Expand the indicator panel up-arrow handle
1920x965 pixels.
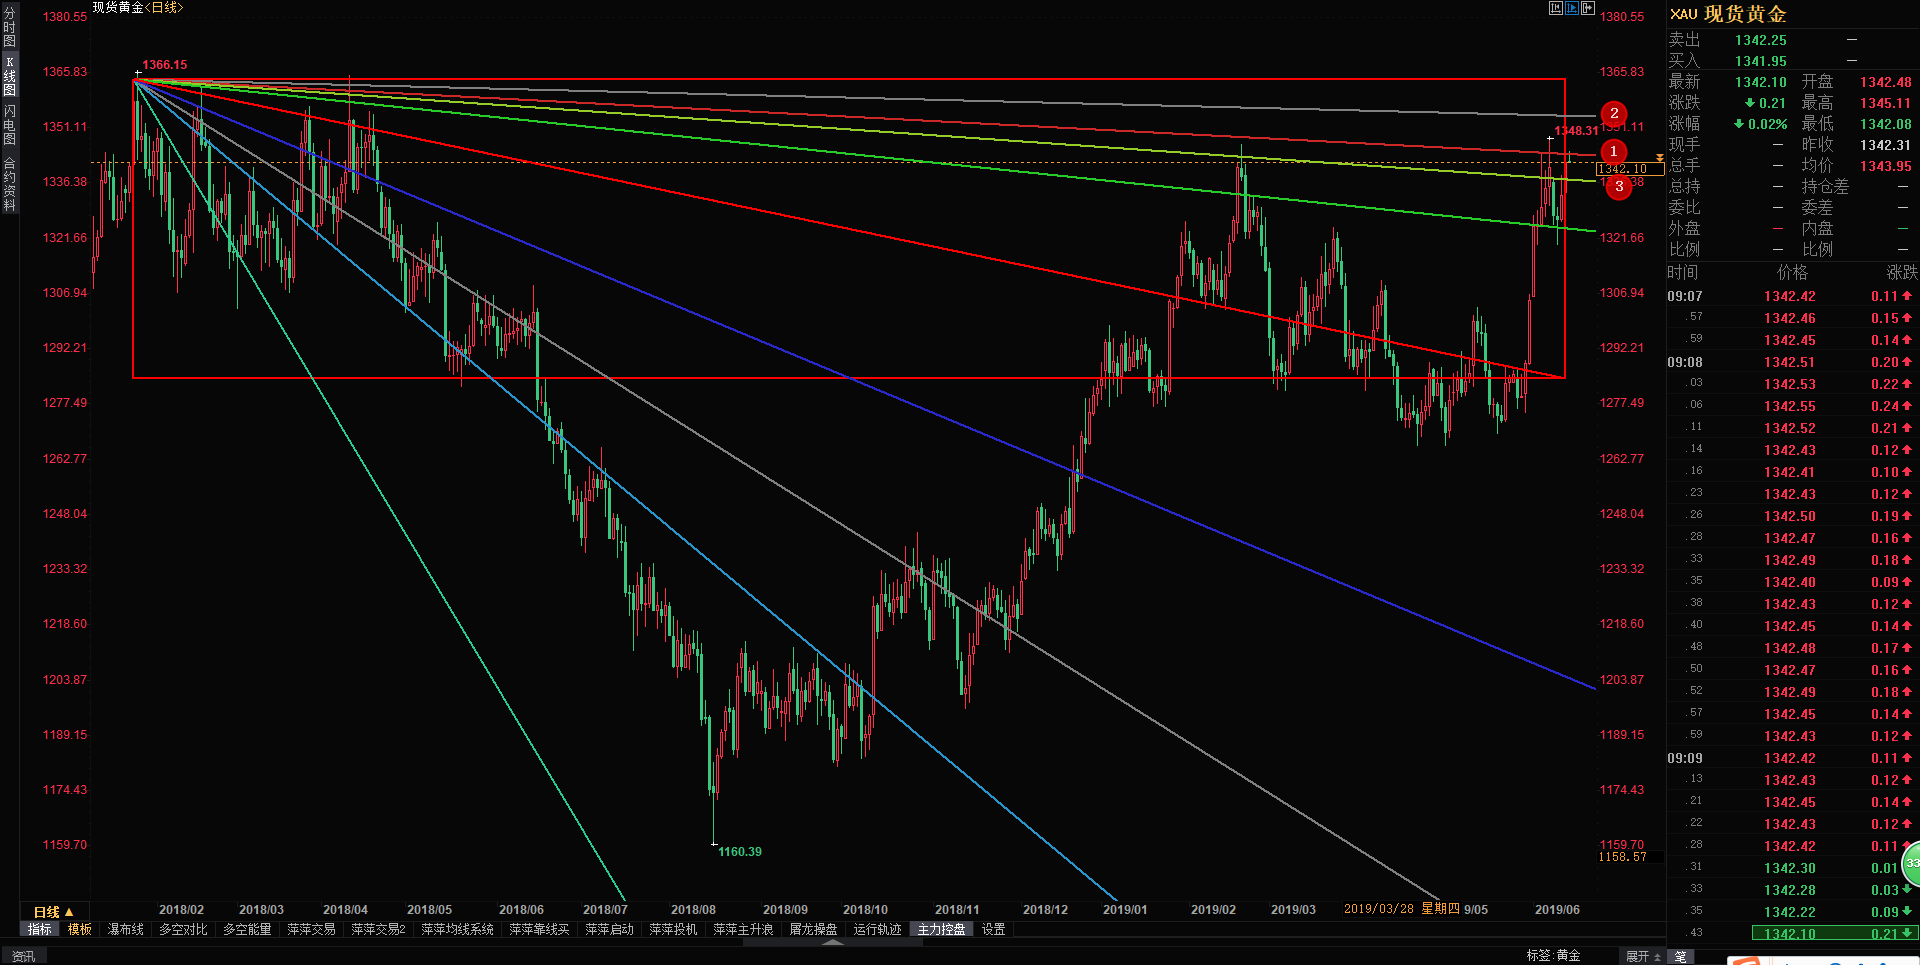click(832, 942)
